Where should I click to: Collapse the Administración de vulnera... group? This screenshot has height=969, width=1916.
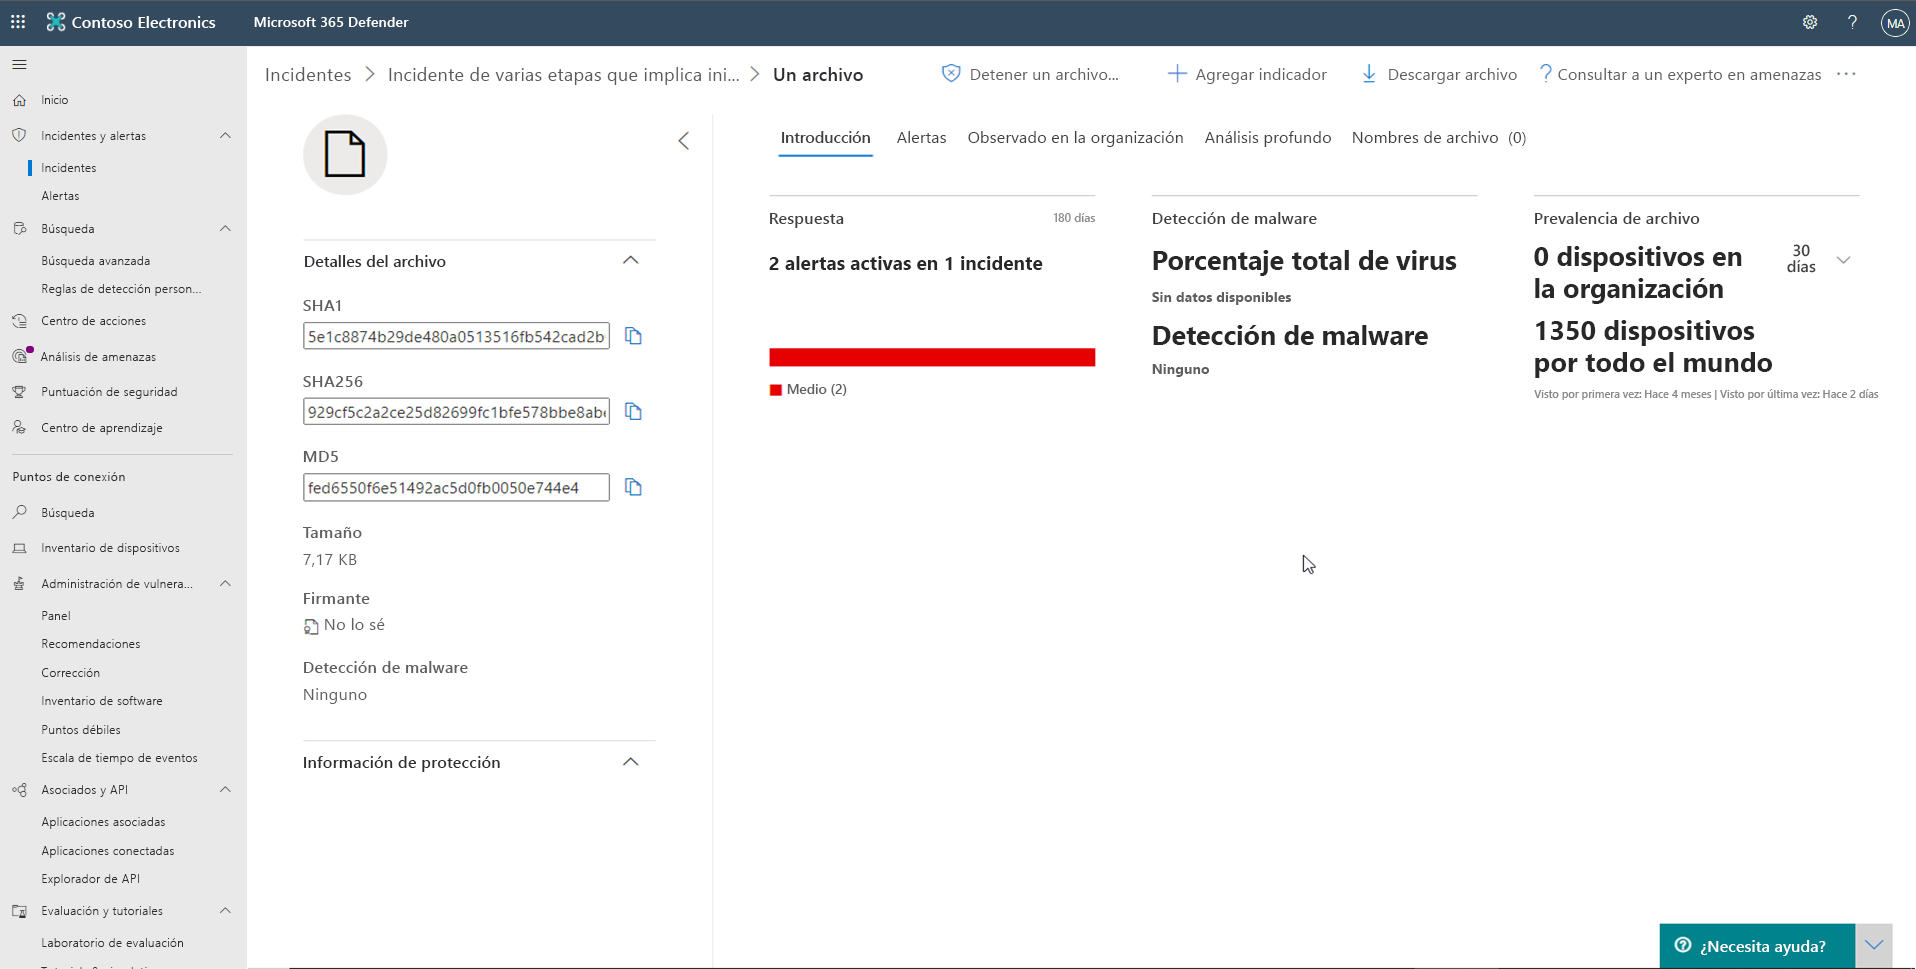[226, 583]
